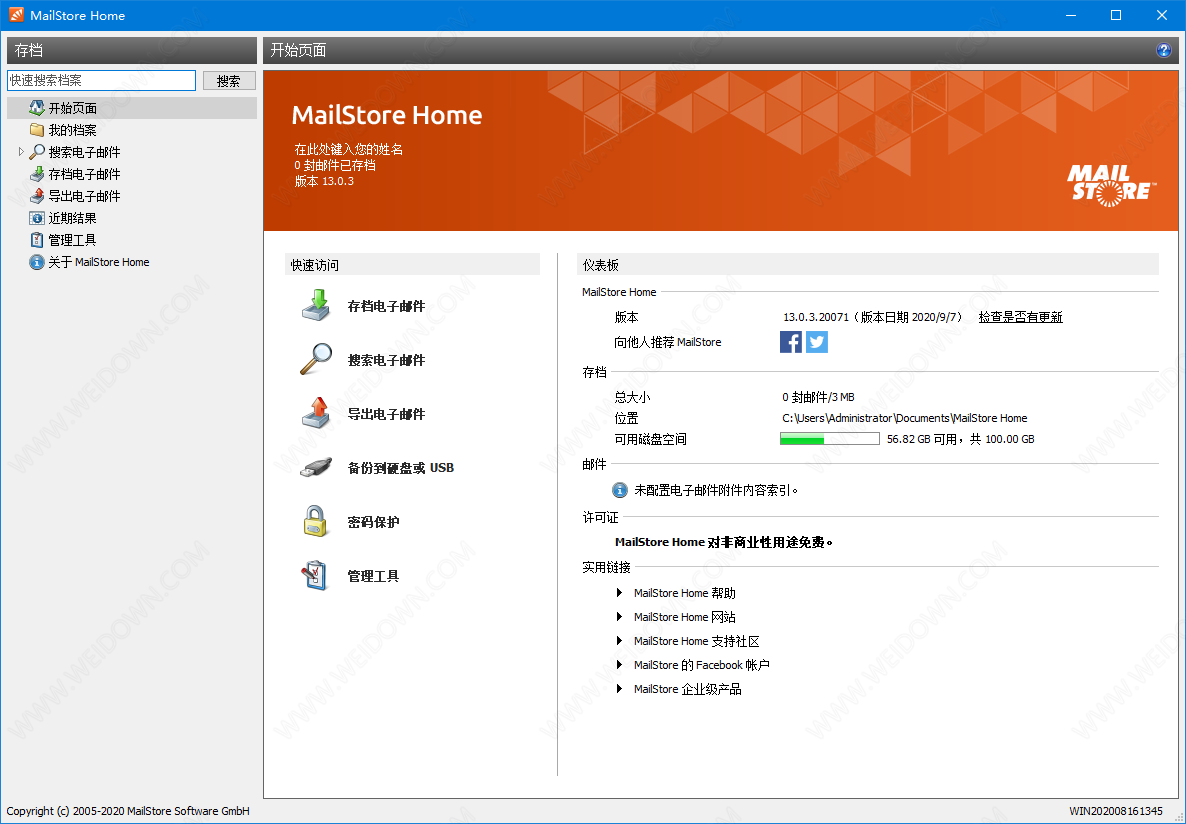Open MailStore 企业级产品 link
The height and width of the screenshot is (824, 1186).
(x=688, y=689)
